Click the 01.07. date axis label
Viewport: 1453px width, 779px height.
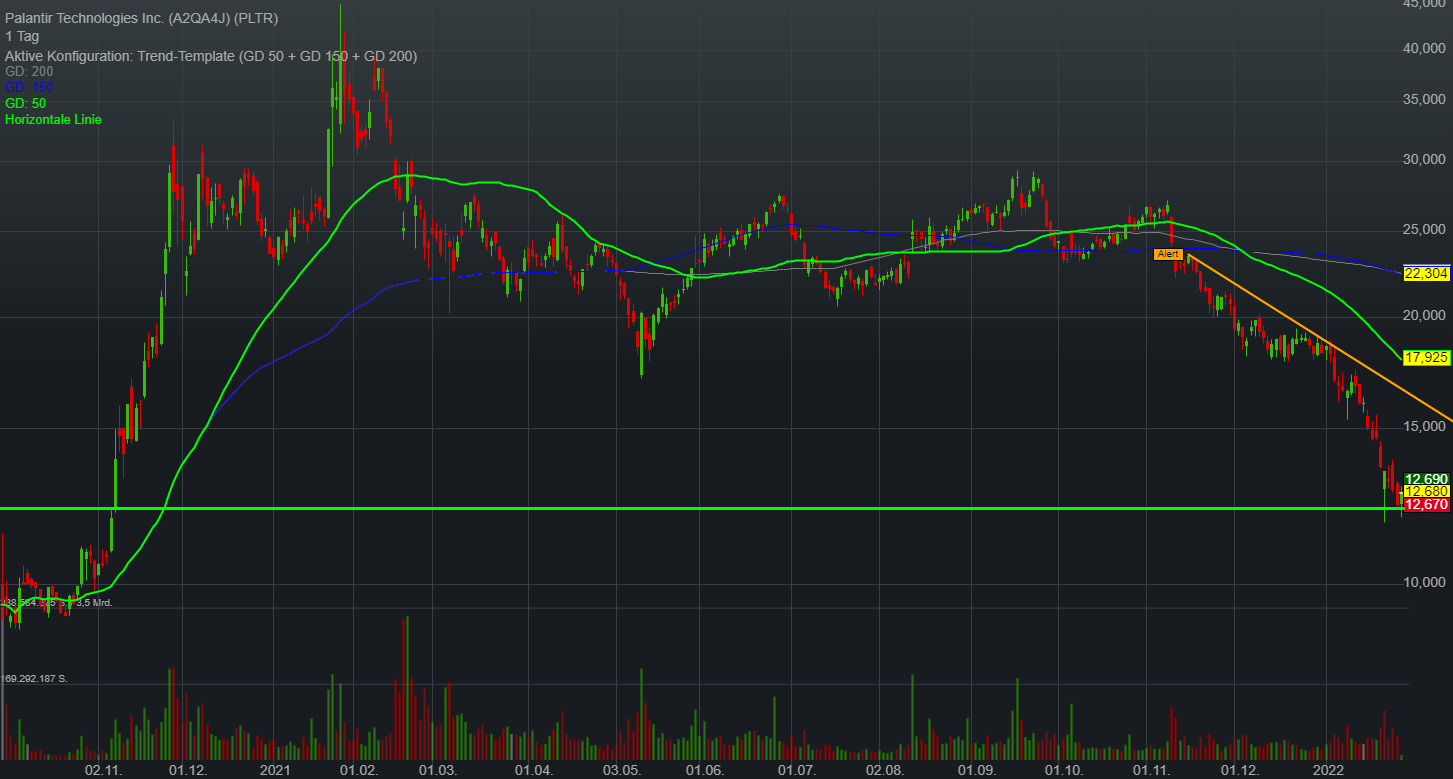click(798, 771)
